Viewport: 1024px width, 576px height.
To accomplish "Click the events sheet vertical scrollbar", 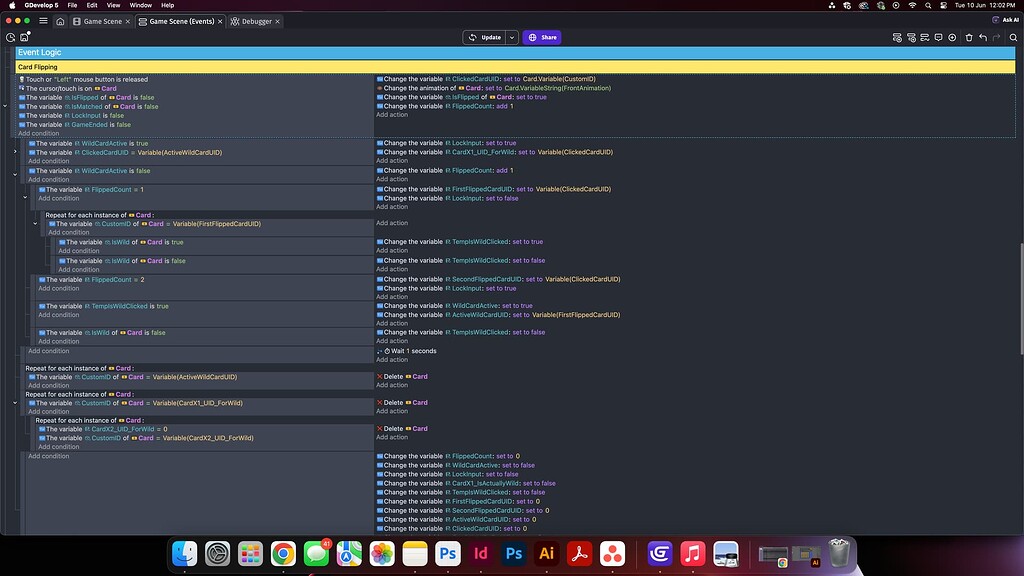I will (1021, 298).
